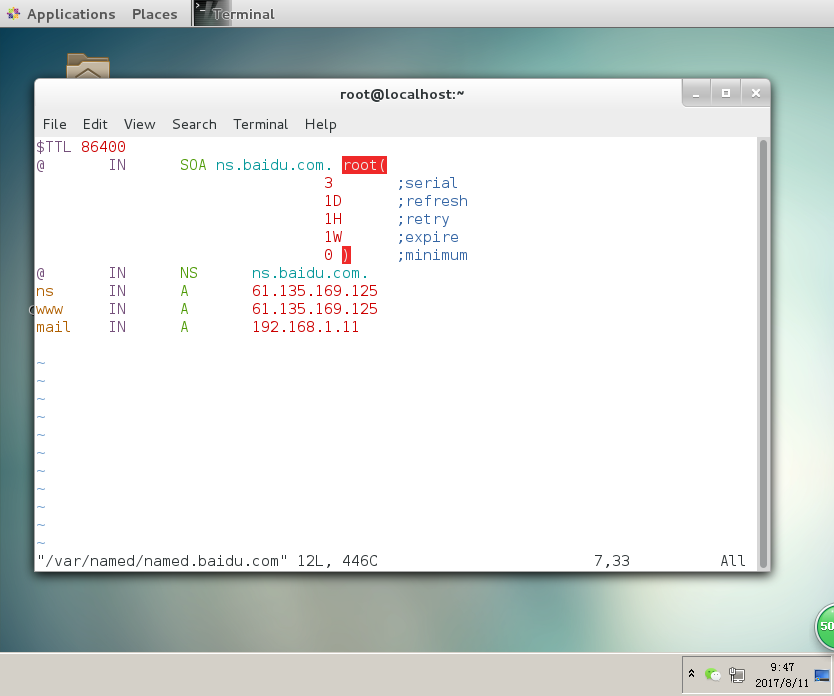Screen dimensions: 834x696
Task: Click the monitor icon right of the clock
Action: pyautogui.click(x=821, y=675)
